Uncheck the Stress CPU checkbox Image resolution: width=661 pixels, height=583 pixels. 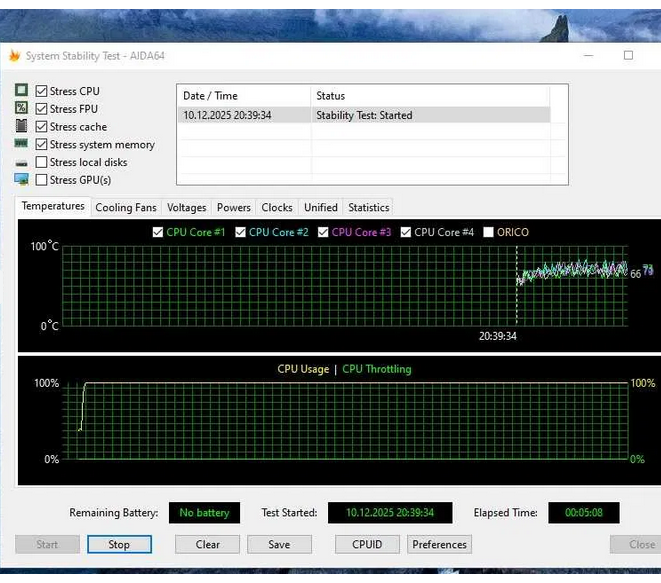tap(42, 91)
